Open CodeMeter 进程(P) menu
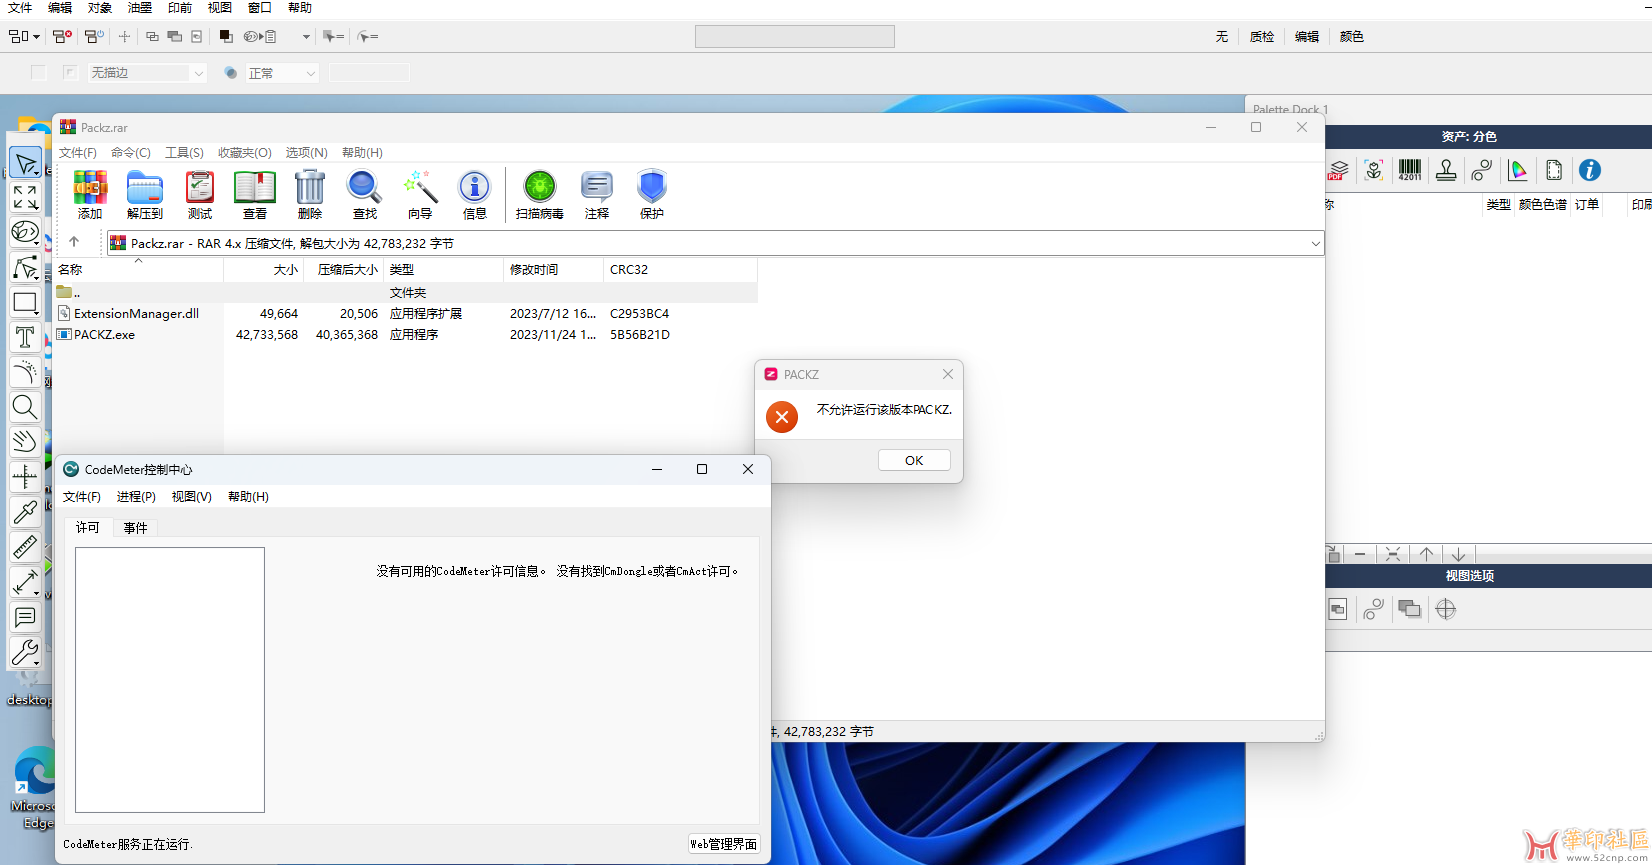The height and width of the screenshot is (865, 1652). (136, 497)
